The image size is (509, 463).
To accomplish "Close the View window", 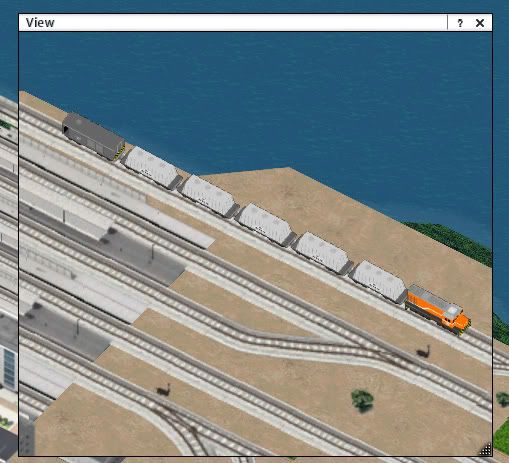I will [480, 23].
